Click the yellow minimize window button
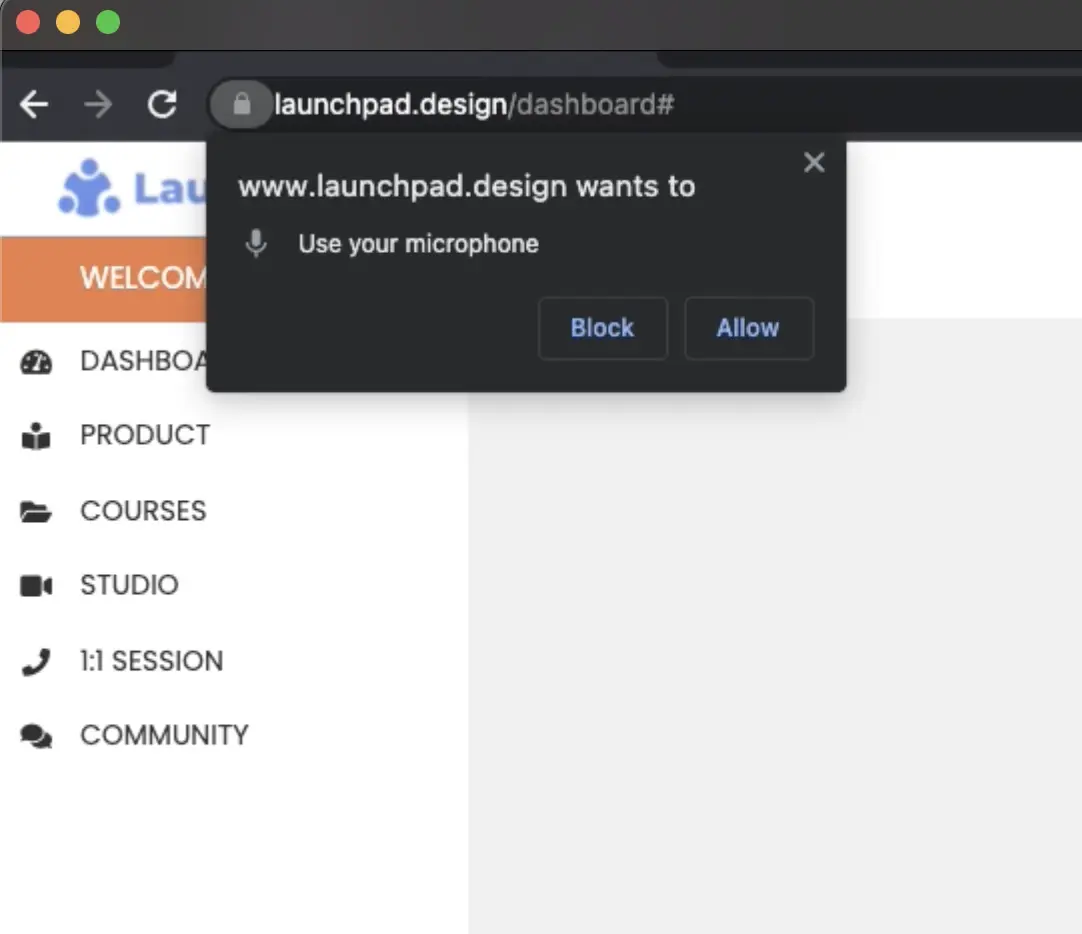The width and height of the screenshot is (1082, 934). point(68,22)
